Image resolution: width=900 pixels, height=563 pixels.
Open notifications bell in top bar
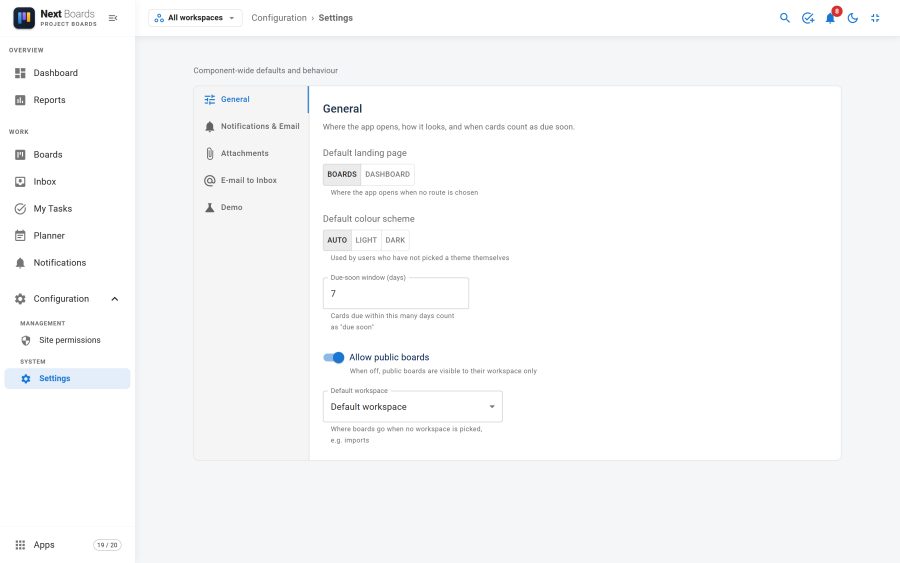click(830, 18)
